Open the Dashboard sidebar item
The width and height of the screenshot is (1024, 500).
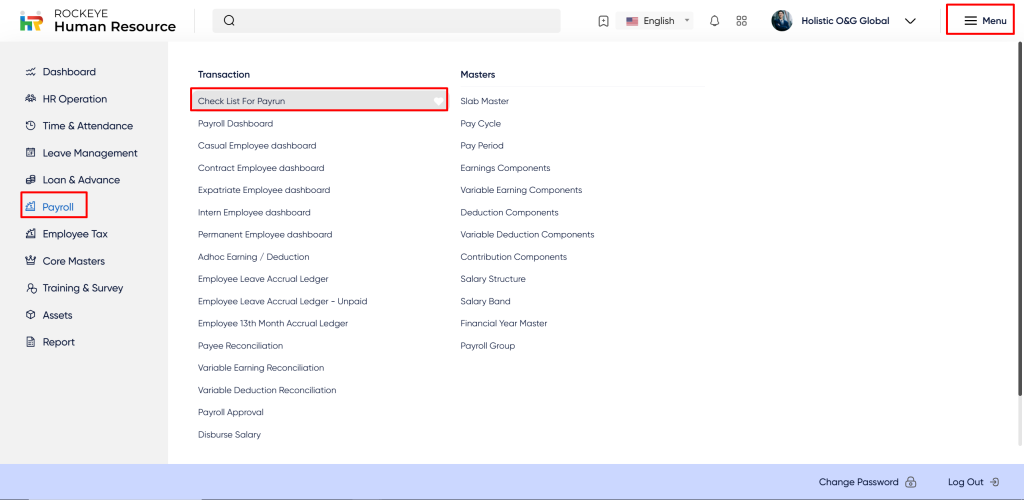click(69, 72)
